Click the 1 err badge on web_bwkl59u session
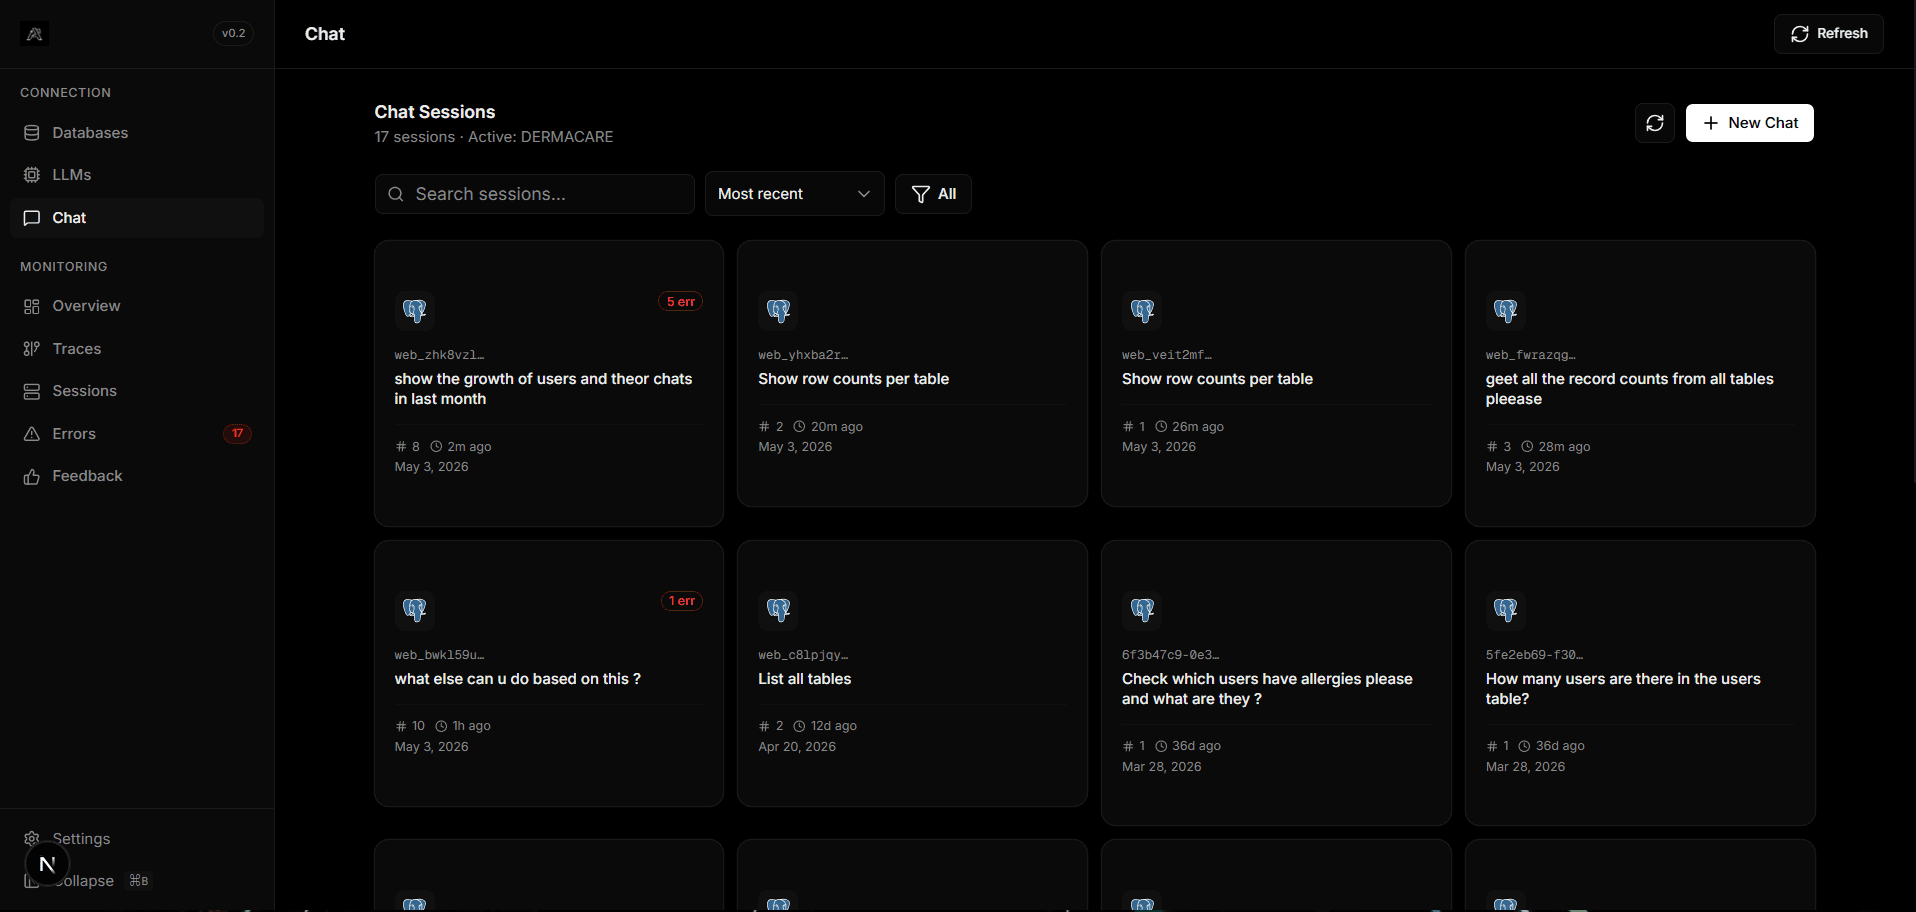The height and width of the screenshot is (912, 1916). 682,601
